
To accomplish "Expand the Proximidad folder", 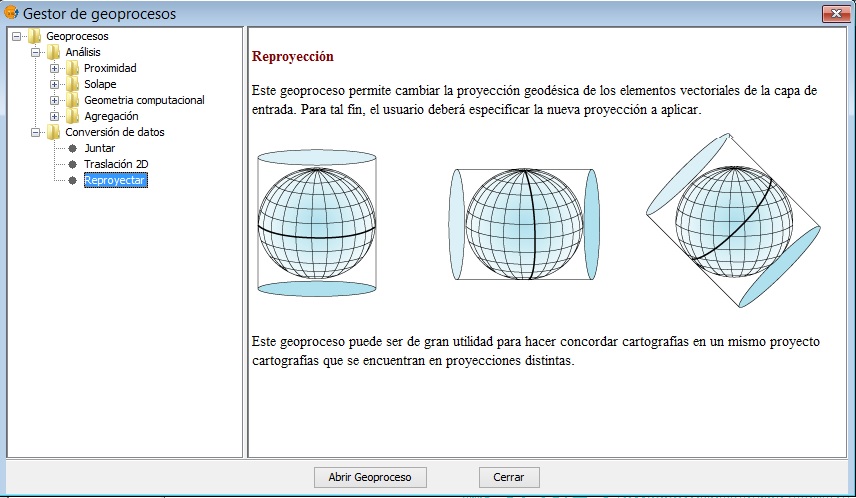I will click(x=54, y=68).
